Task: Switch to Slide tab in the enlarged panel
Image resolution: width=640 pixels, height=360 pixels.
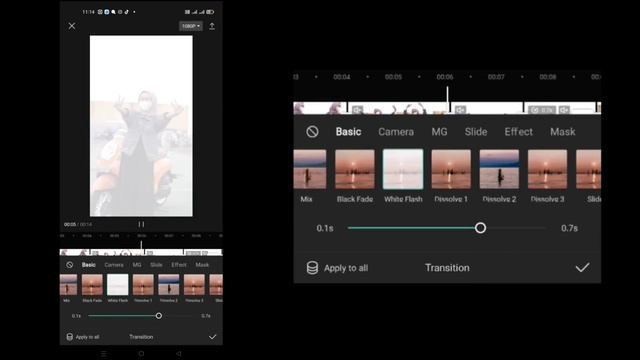Action: pos(476,132)
